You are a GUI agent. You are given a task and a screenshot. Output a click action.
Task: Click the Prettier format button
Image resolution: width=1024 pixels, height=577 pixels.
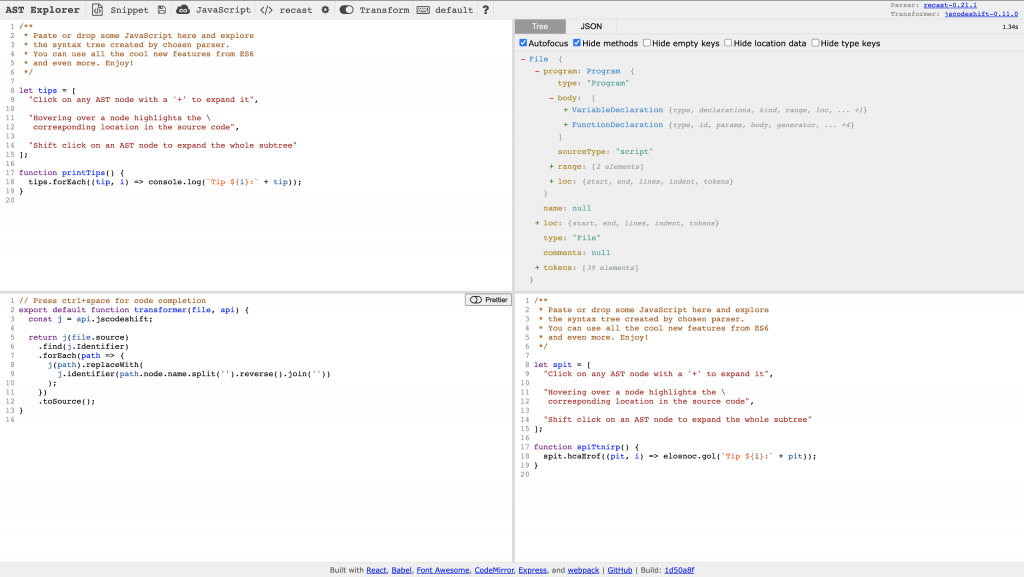487,299
